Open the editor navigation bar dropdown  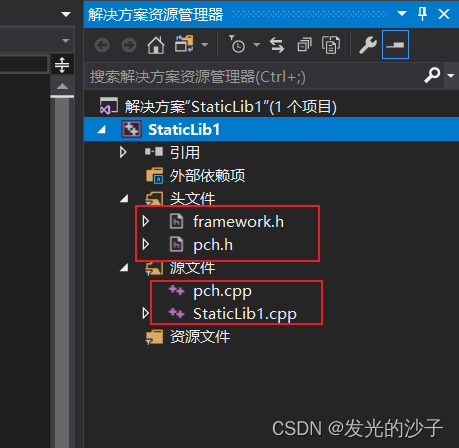click(x=65, y=41)
